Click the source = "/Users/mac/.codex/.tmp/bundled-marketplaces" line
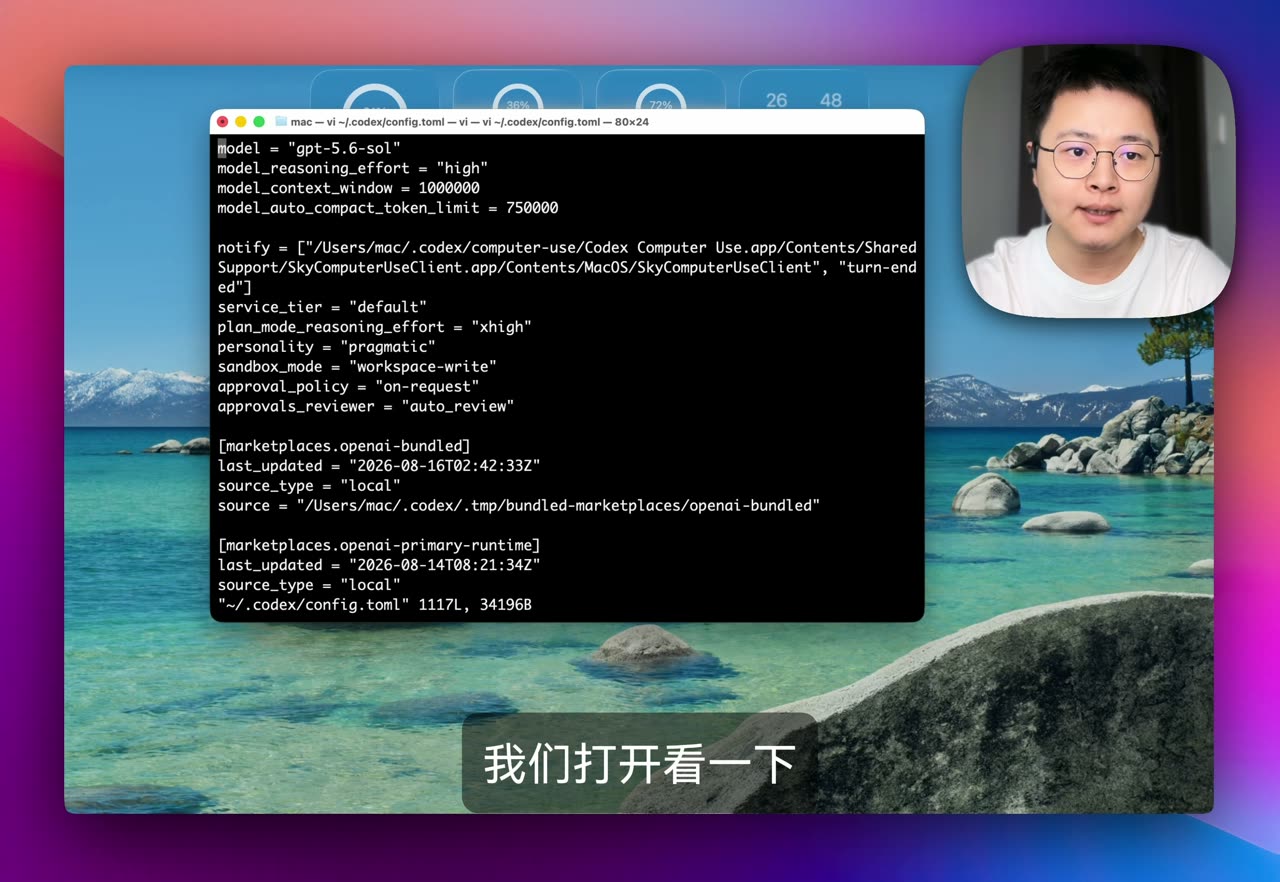The height and width of the screenshot is (882, 1280). 519,506
